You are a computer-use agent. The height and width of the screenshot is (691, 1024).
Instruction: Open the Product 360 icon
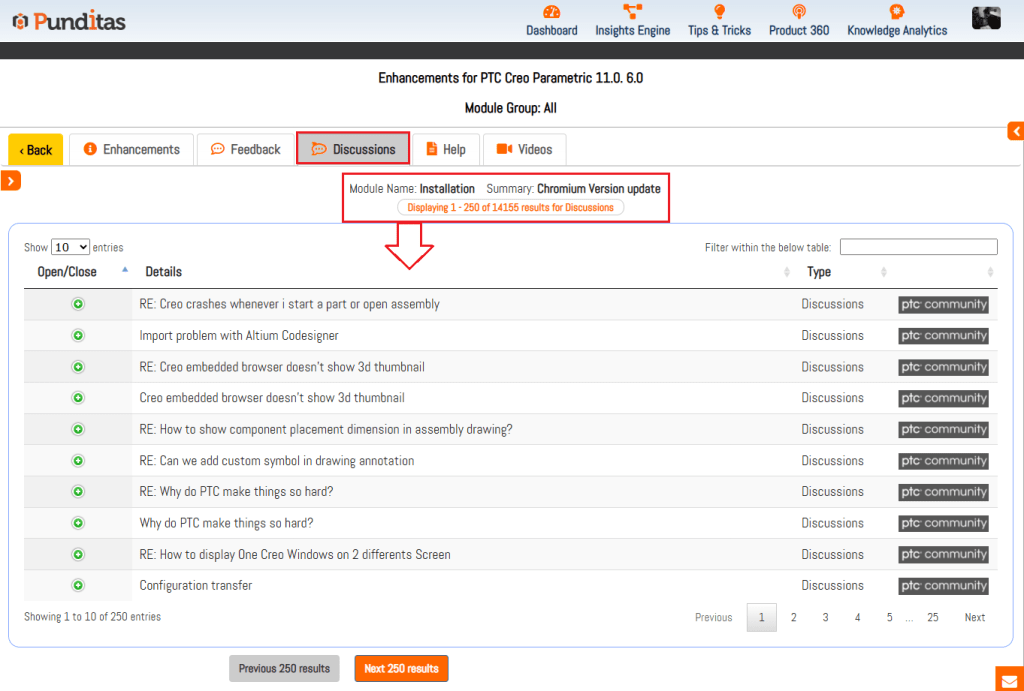(798, 13)
